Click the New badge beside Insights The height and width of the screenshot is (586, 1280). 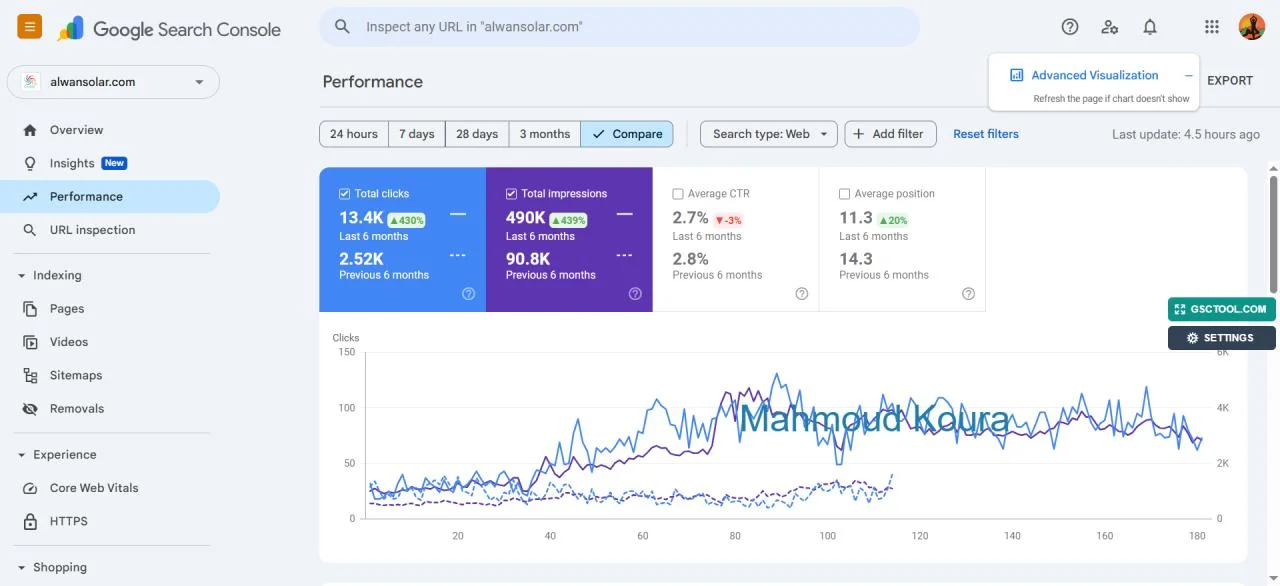click(115, 163)
